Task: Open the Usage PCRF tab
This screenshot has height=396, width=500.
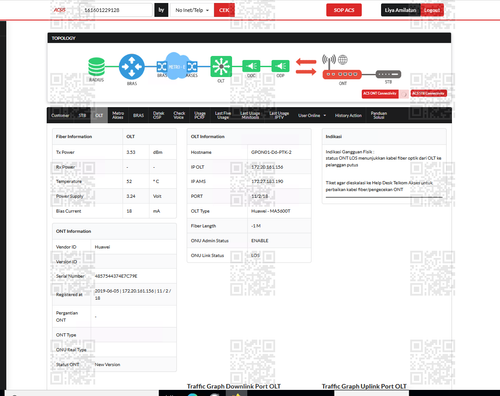Action: tap(200, 115)
